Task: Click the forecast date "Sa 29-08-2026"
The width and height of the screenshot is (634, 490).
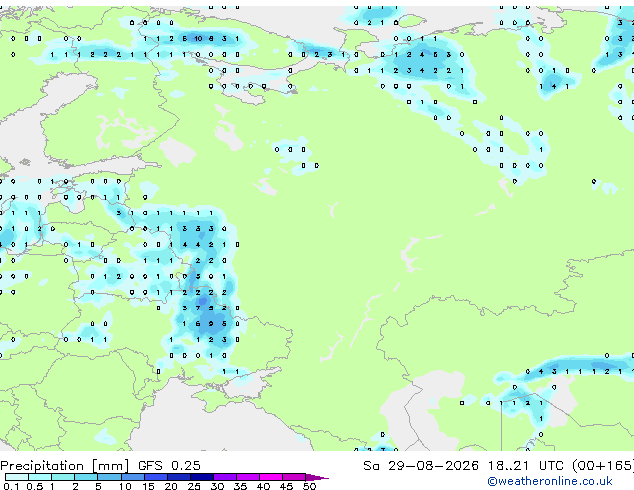Action: point(421,466)
